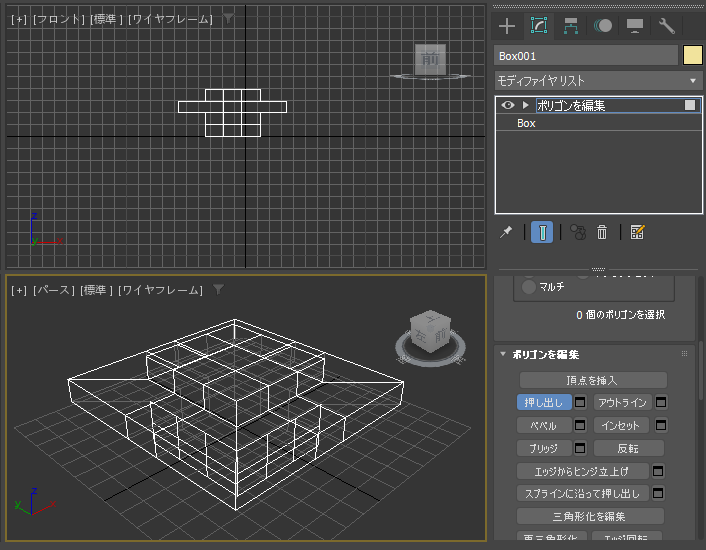This screenshot has height=550, width=706.
Task: Open front viewport [標準] menu
Action: pyautogui.click(x=106, y=19)
